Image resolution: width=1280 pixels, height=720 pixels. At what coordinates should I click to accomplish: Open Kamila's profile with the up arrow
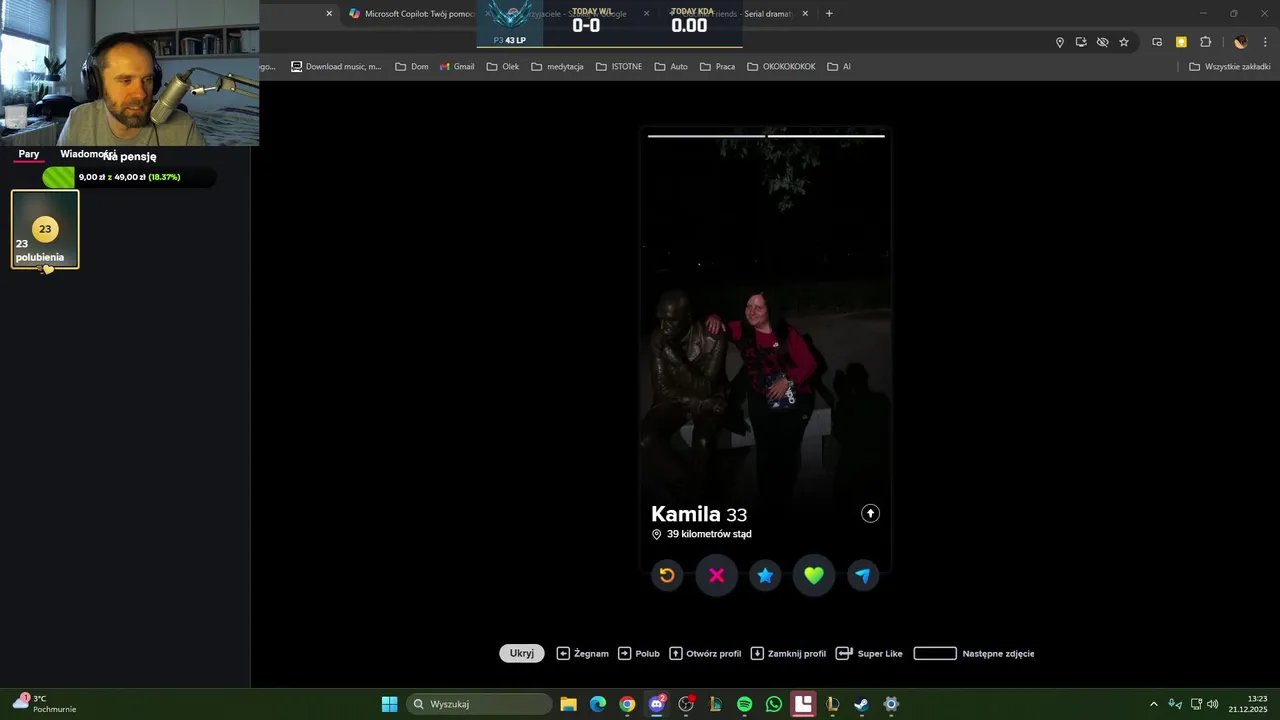[x=870, y=513]
